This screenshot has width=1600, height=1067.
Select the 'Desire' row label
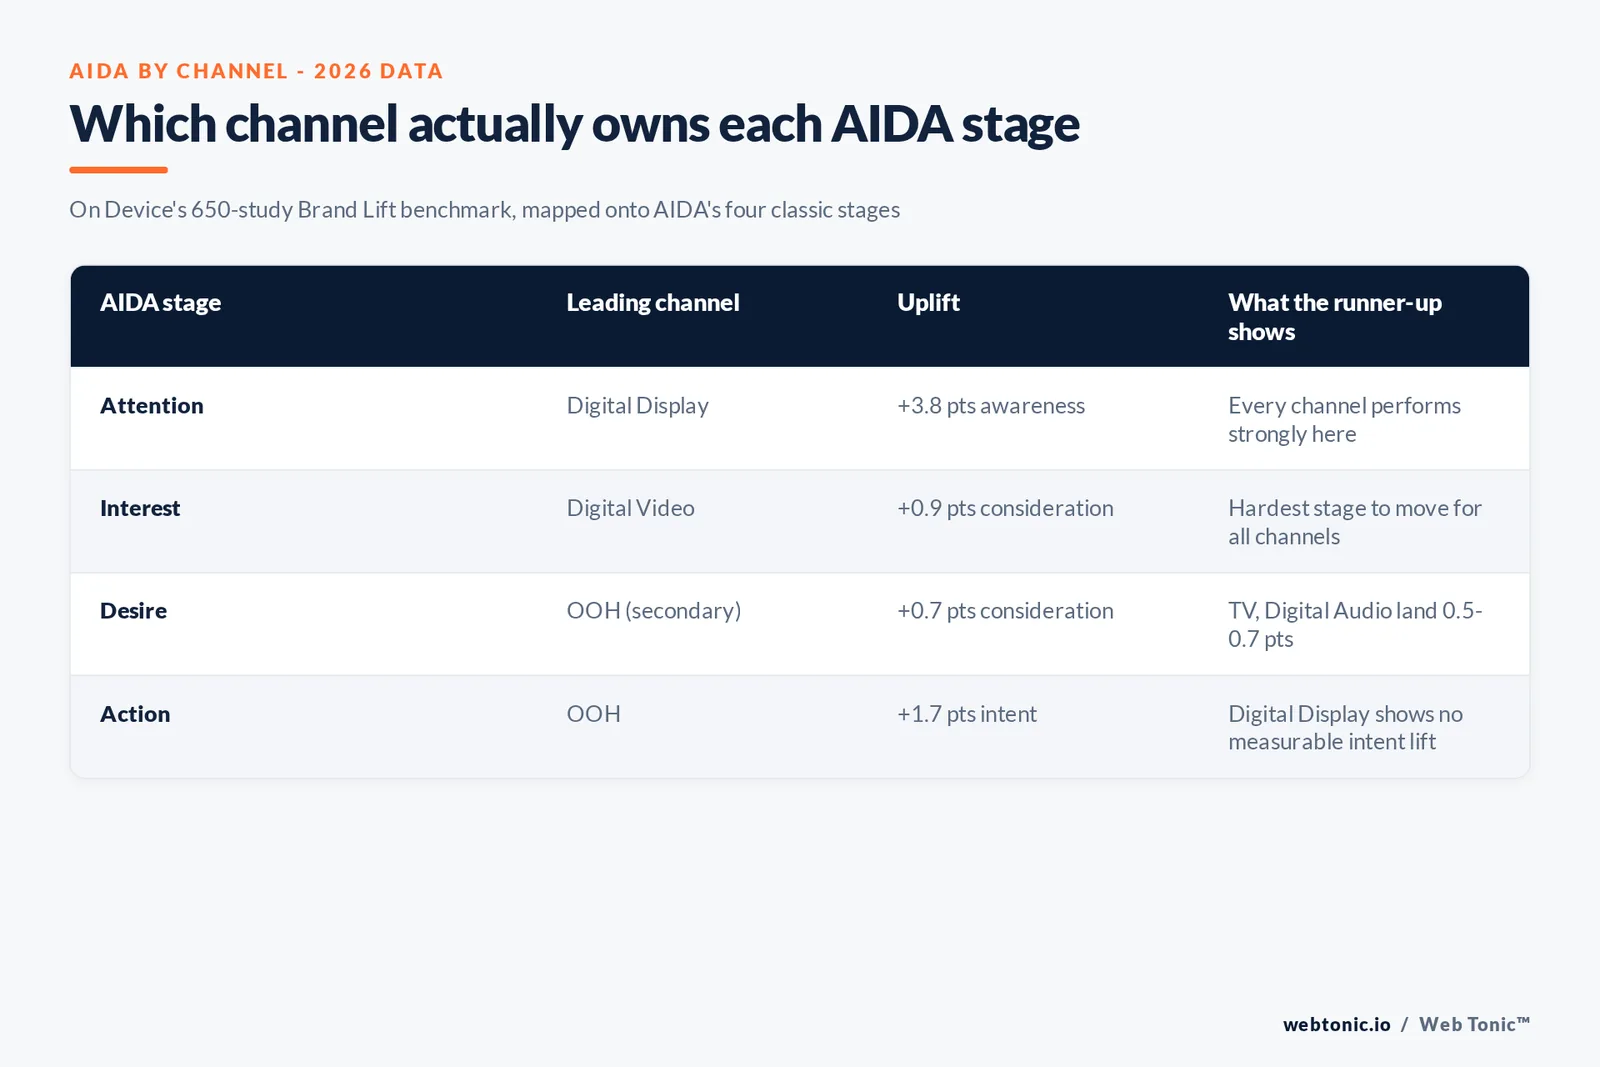[133, 611]
